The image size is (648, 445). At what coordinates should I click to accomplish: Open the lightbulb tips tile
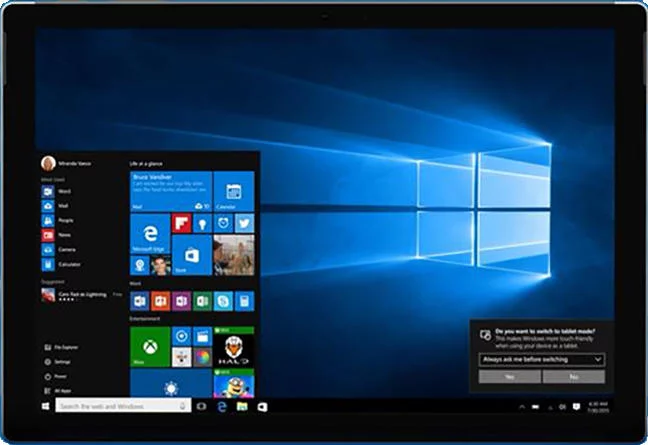click(x=202, y=223)
